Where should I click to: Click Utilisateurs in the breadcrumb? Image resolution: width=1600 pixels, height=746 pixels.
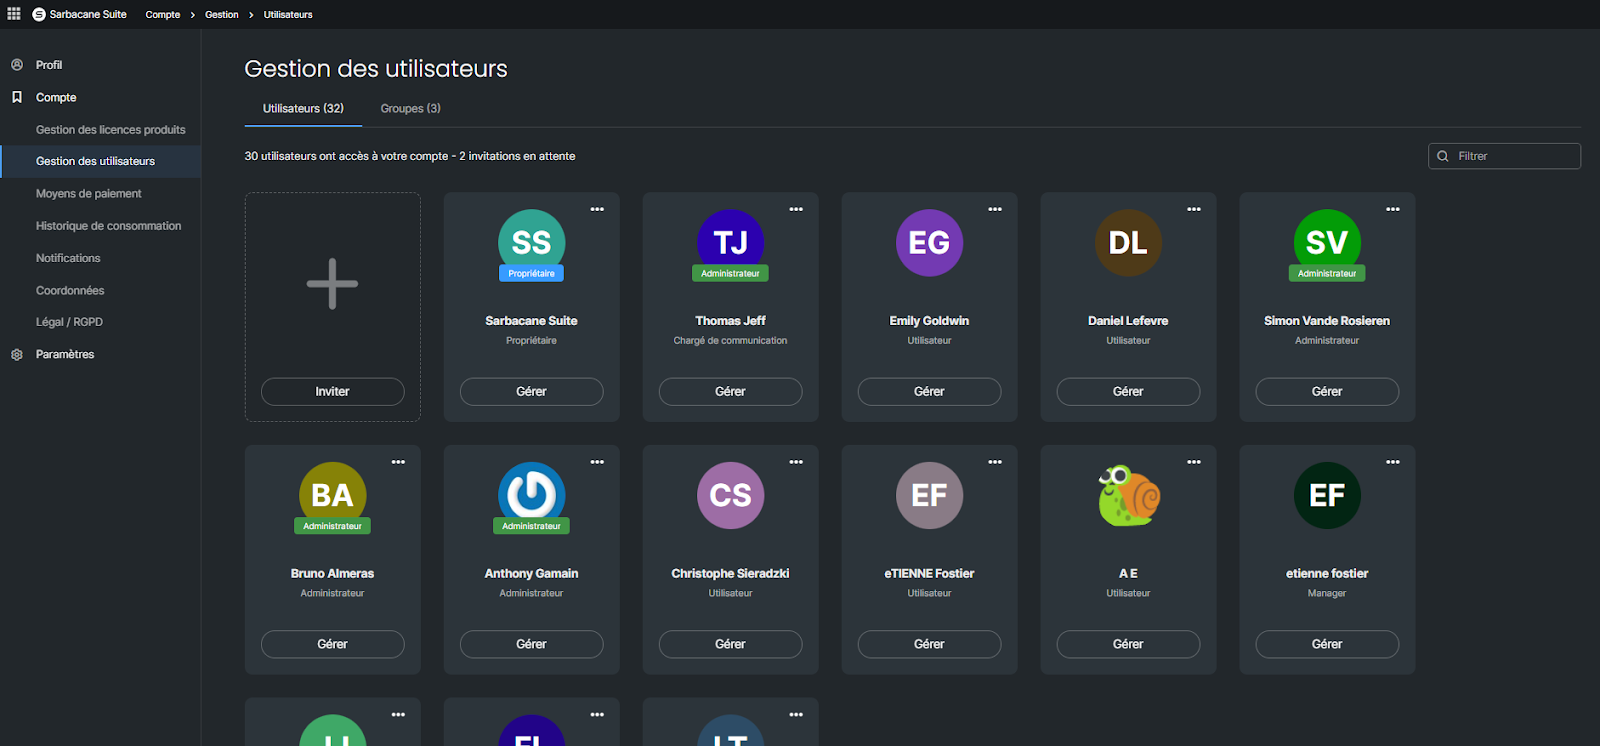(x=288, y=15)
